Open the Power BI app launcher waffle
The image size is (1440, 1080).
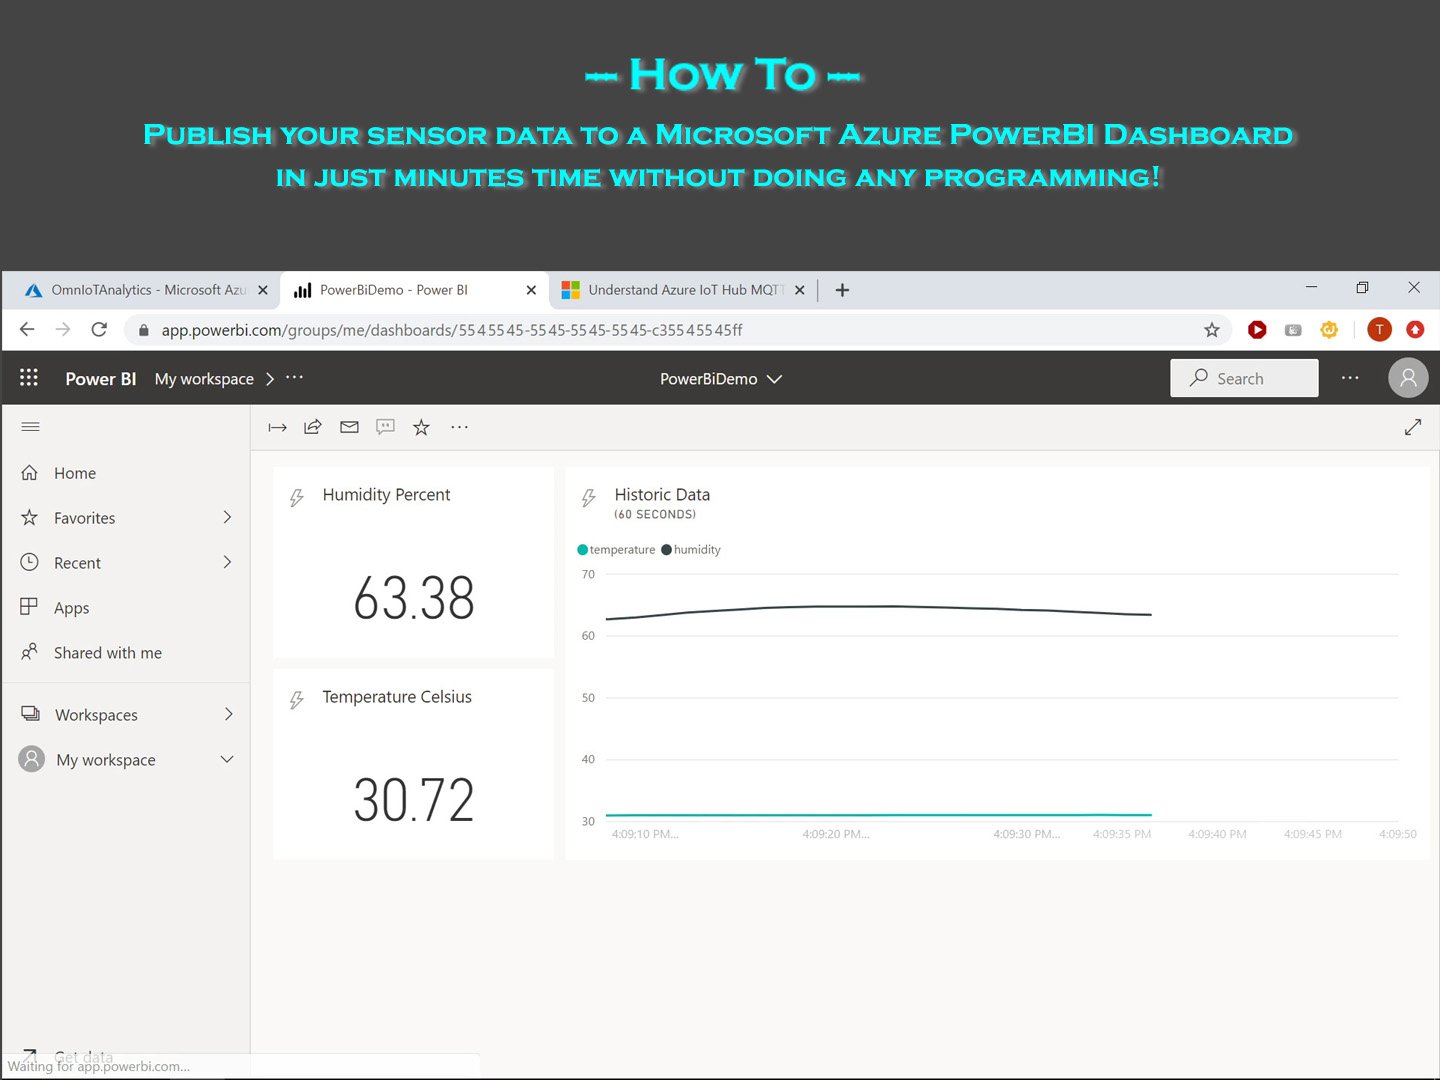click(x=29, y=377)
